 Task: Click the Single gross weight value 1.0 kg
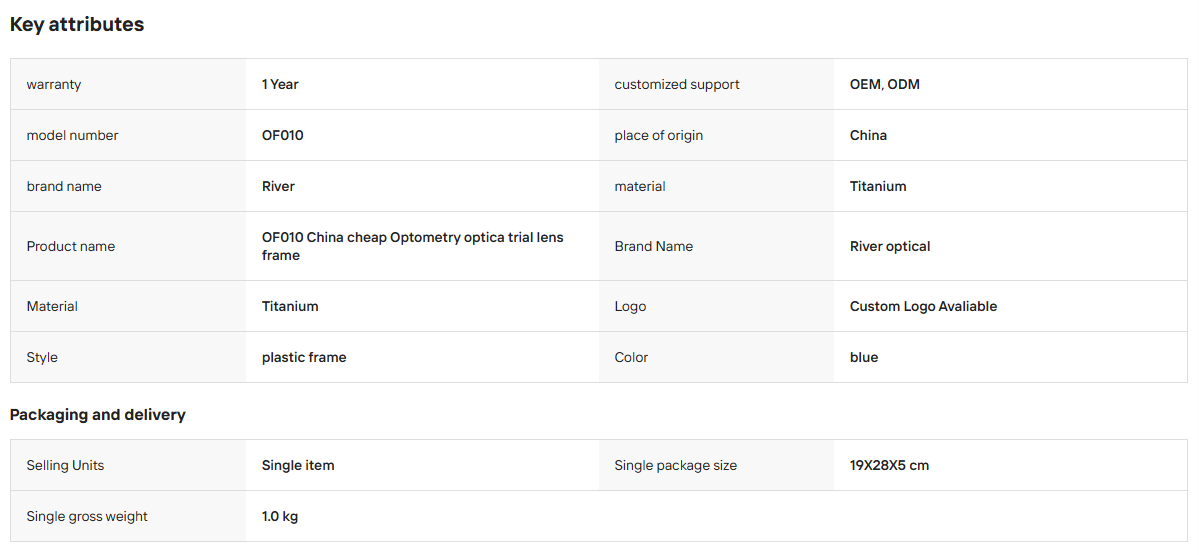point(280,516)
